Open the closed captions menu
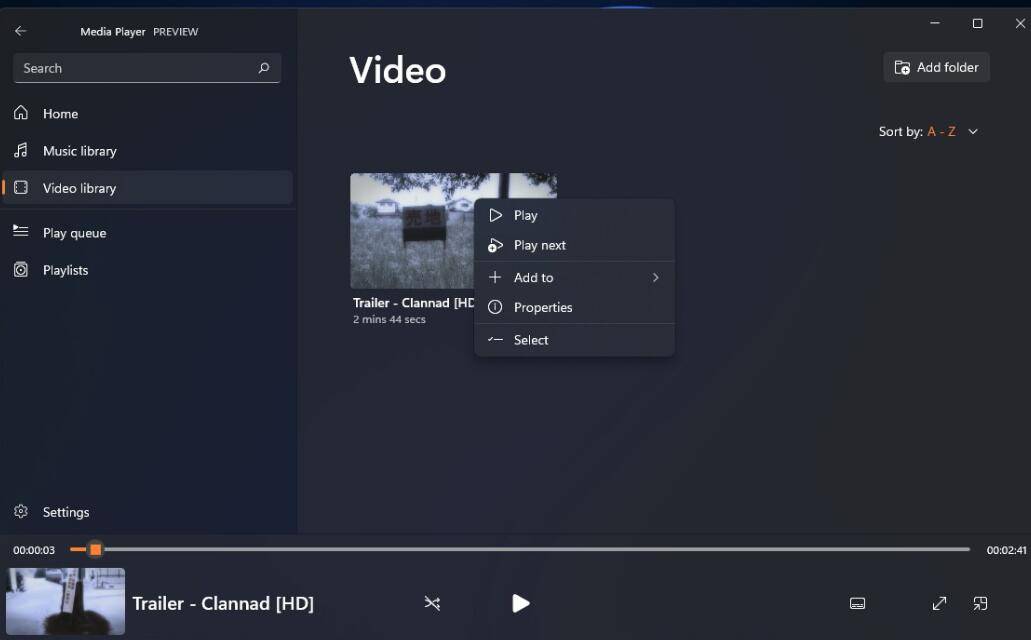This screenshot has width=1031, height=640. (x=857, y=603)
